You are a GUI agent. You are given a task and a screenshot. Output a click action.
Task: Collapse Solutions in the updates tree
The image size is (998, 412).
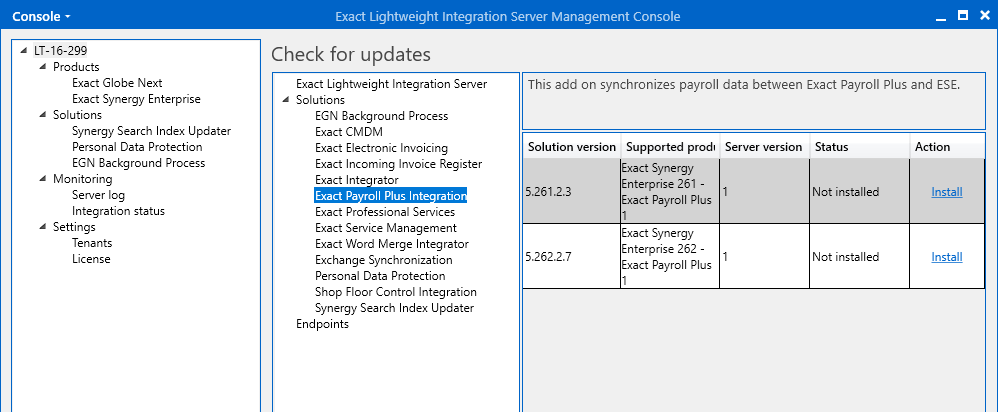click(286, 100)
